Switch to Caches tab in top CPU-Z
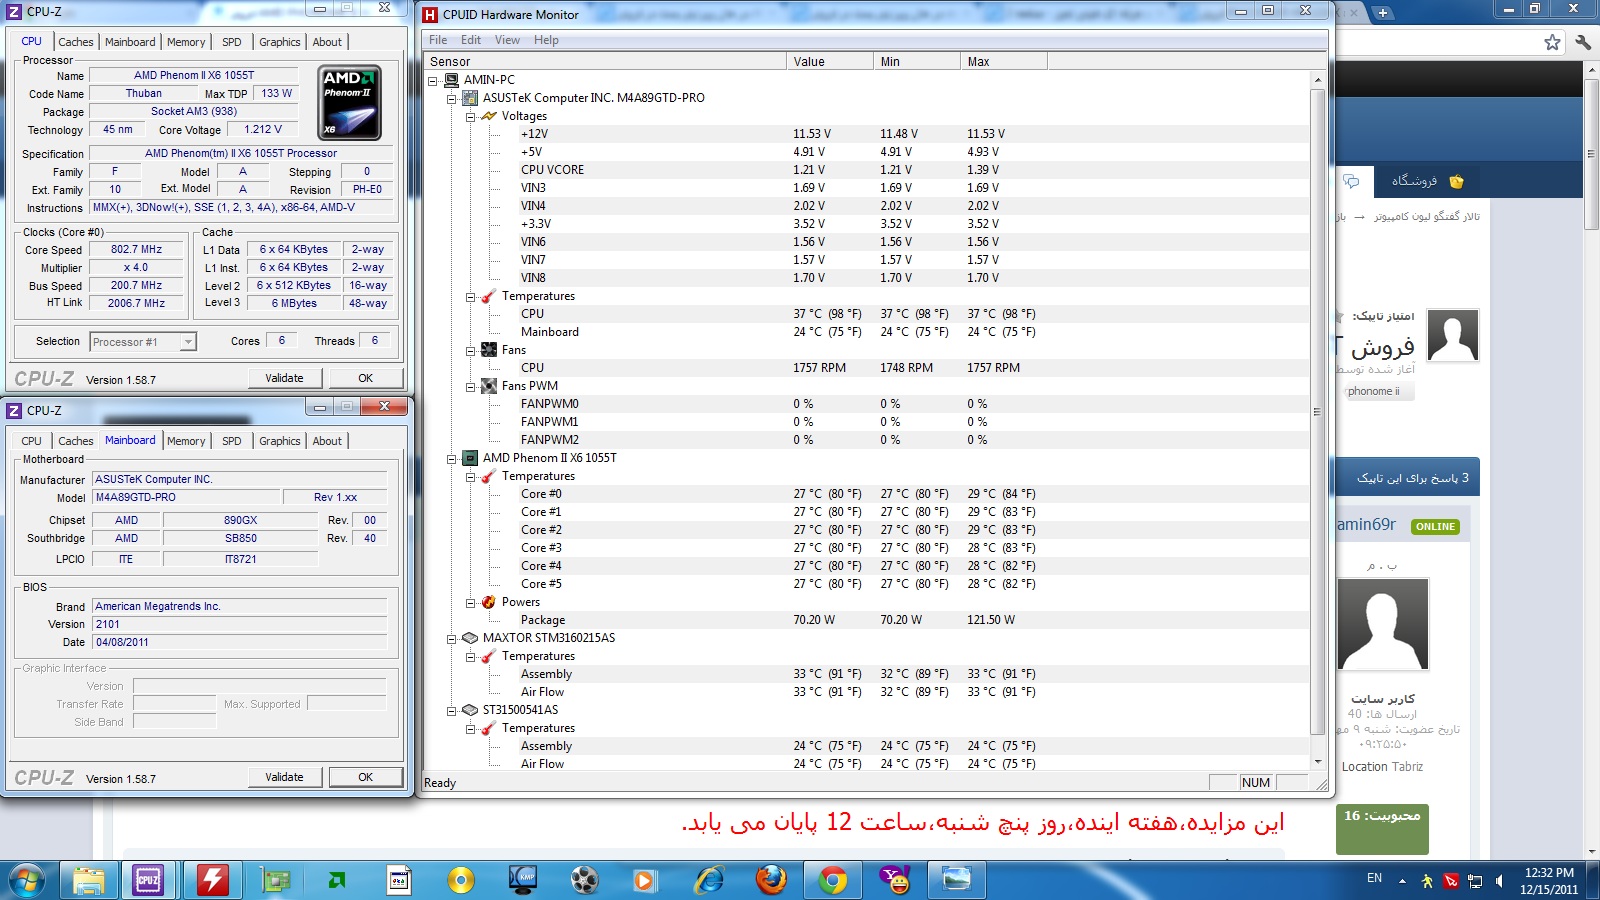The height and width of the screenshot is (900, 1600). (76, 42)
